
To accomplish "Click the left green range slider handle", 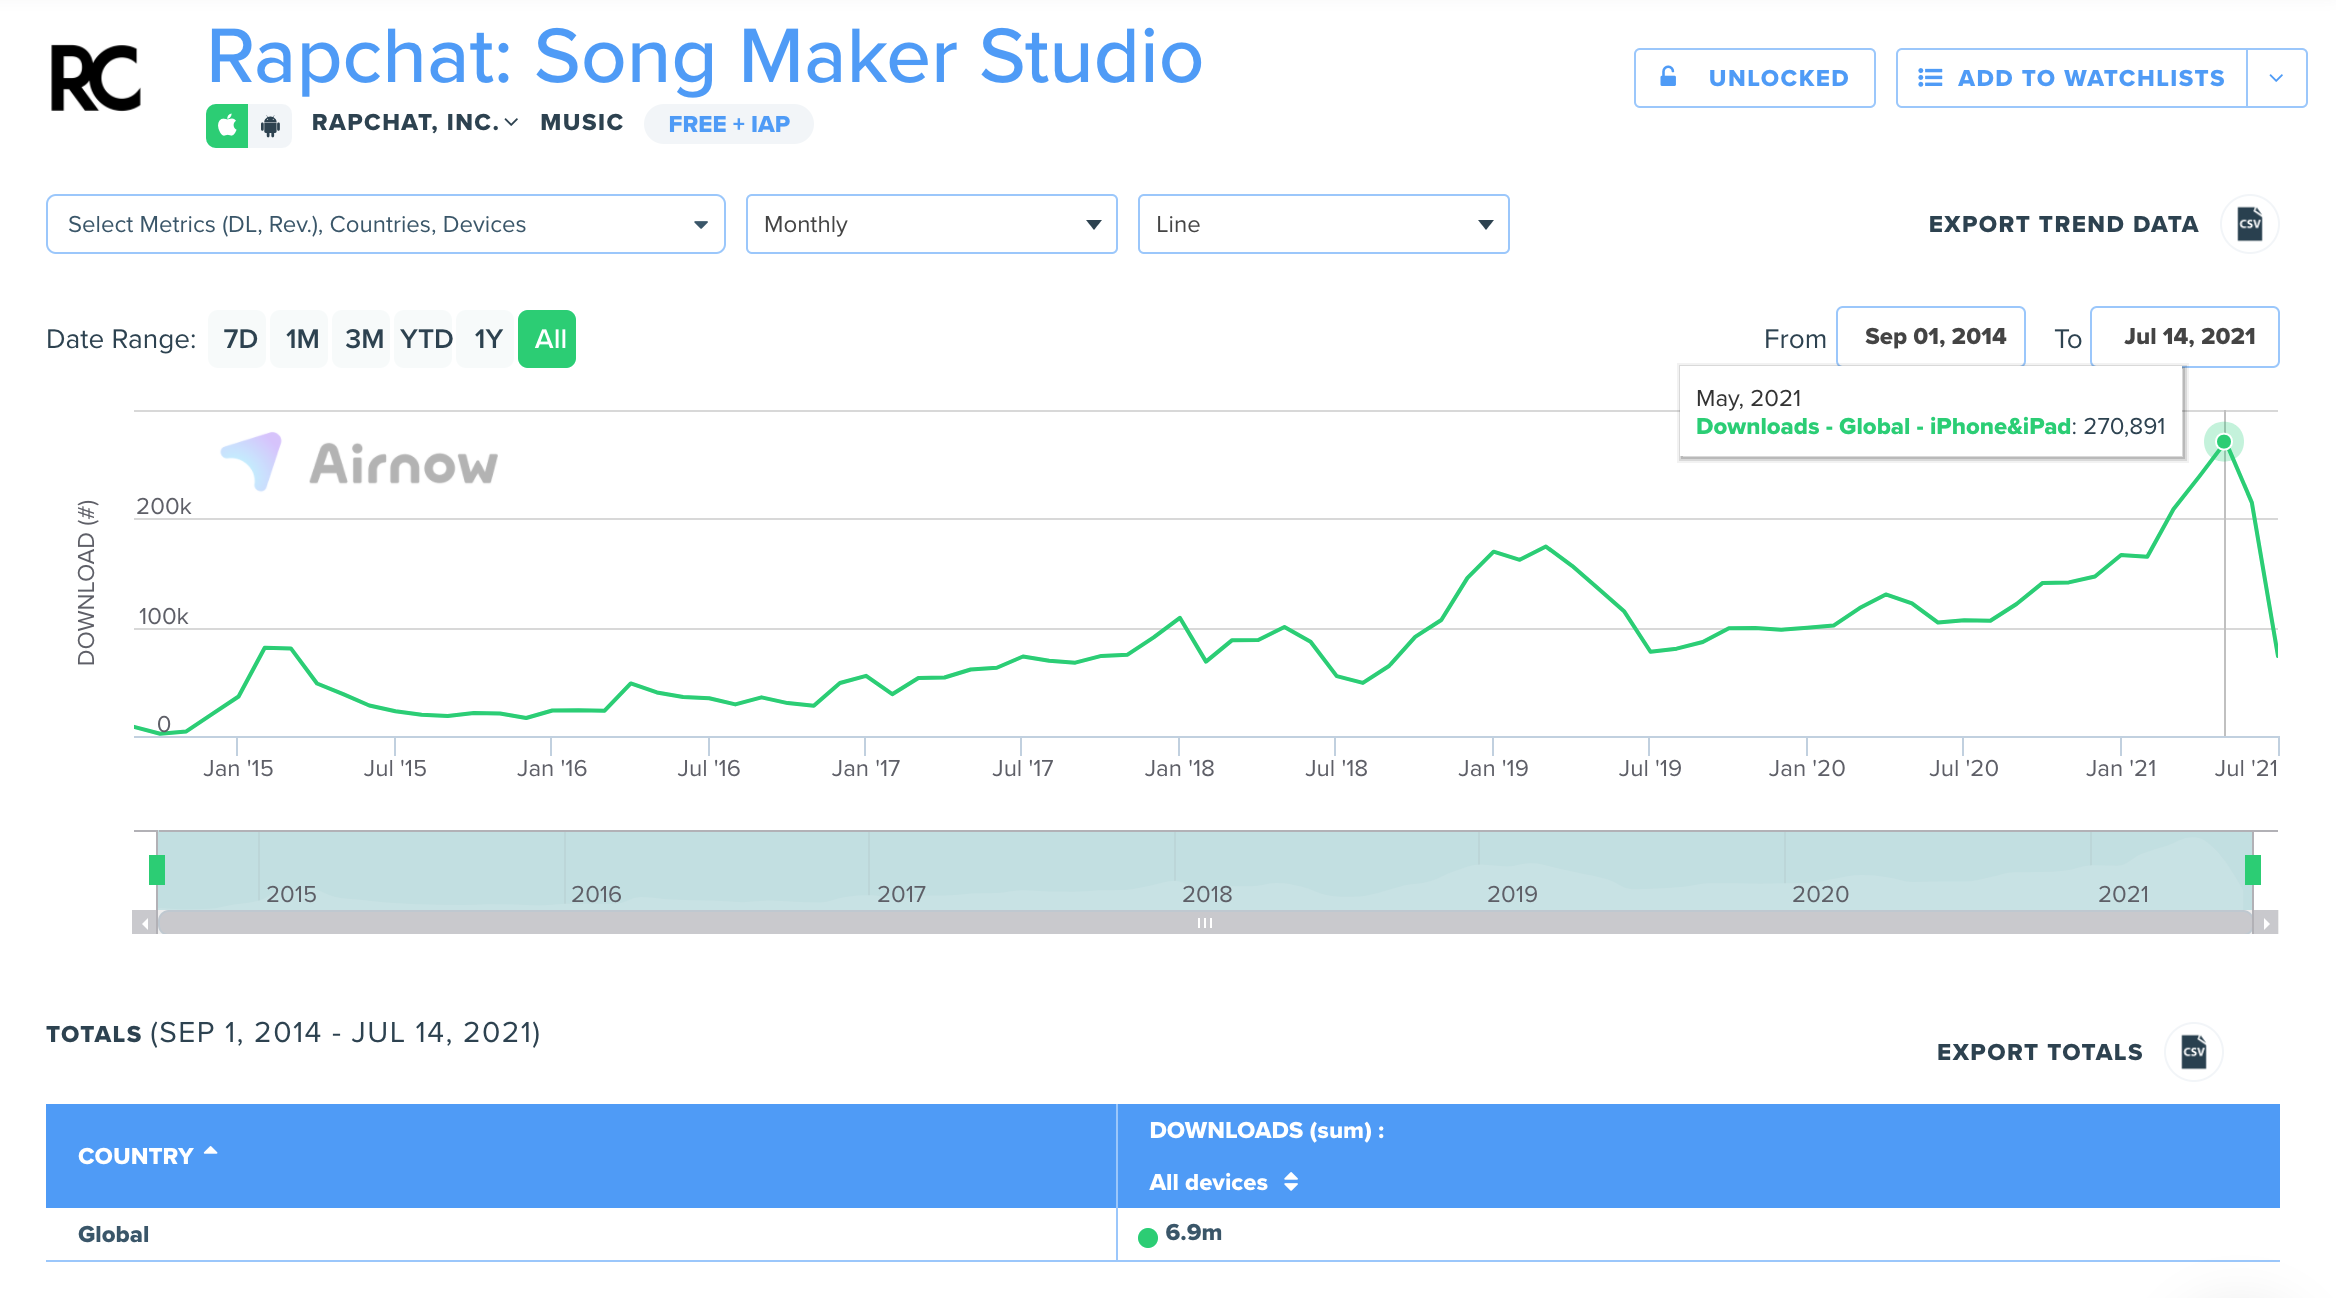I will click(157, 870).
